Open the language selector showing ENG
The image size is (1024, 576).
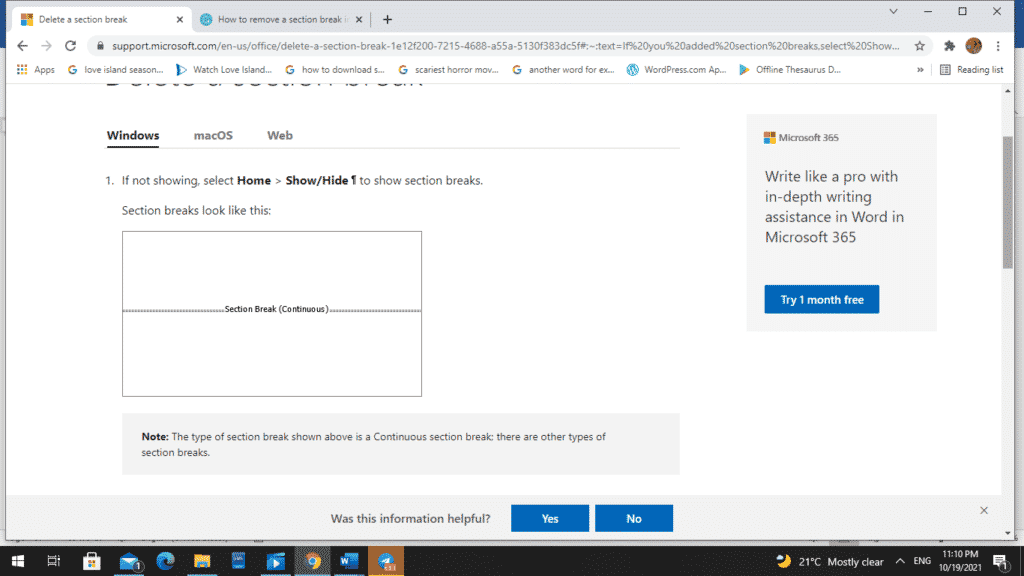click(922, 560)
